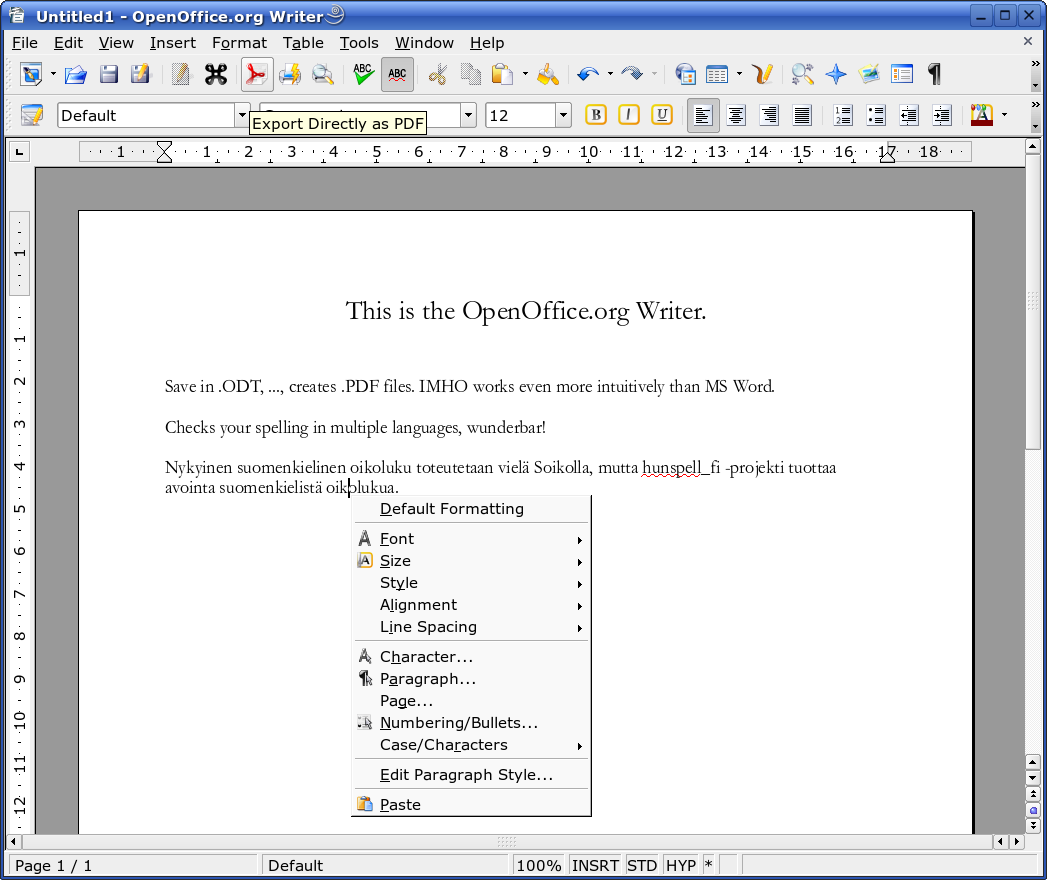Click the black knot icon next to Edit File
The width and height of the screenshot is (1047, 880).
point(216,74)
